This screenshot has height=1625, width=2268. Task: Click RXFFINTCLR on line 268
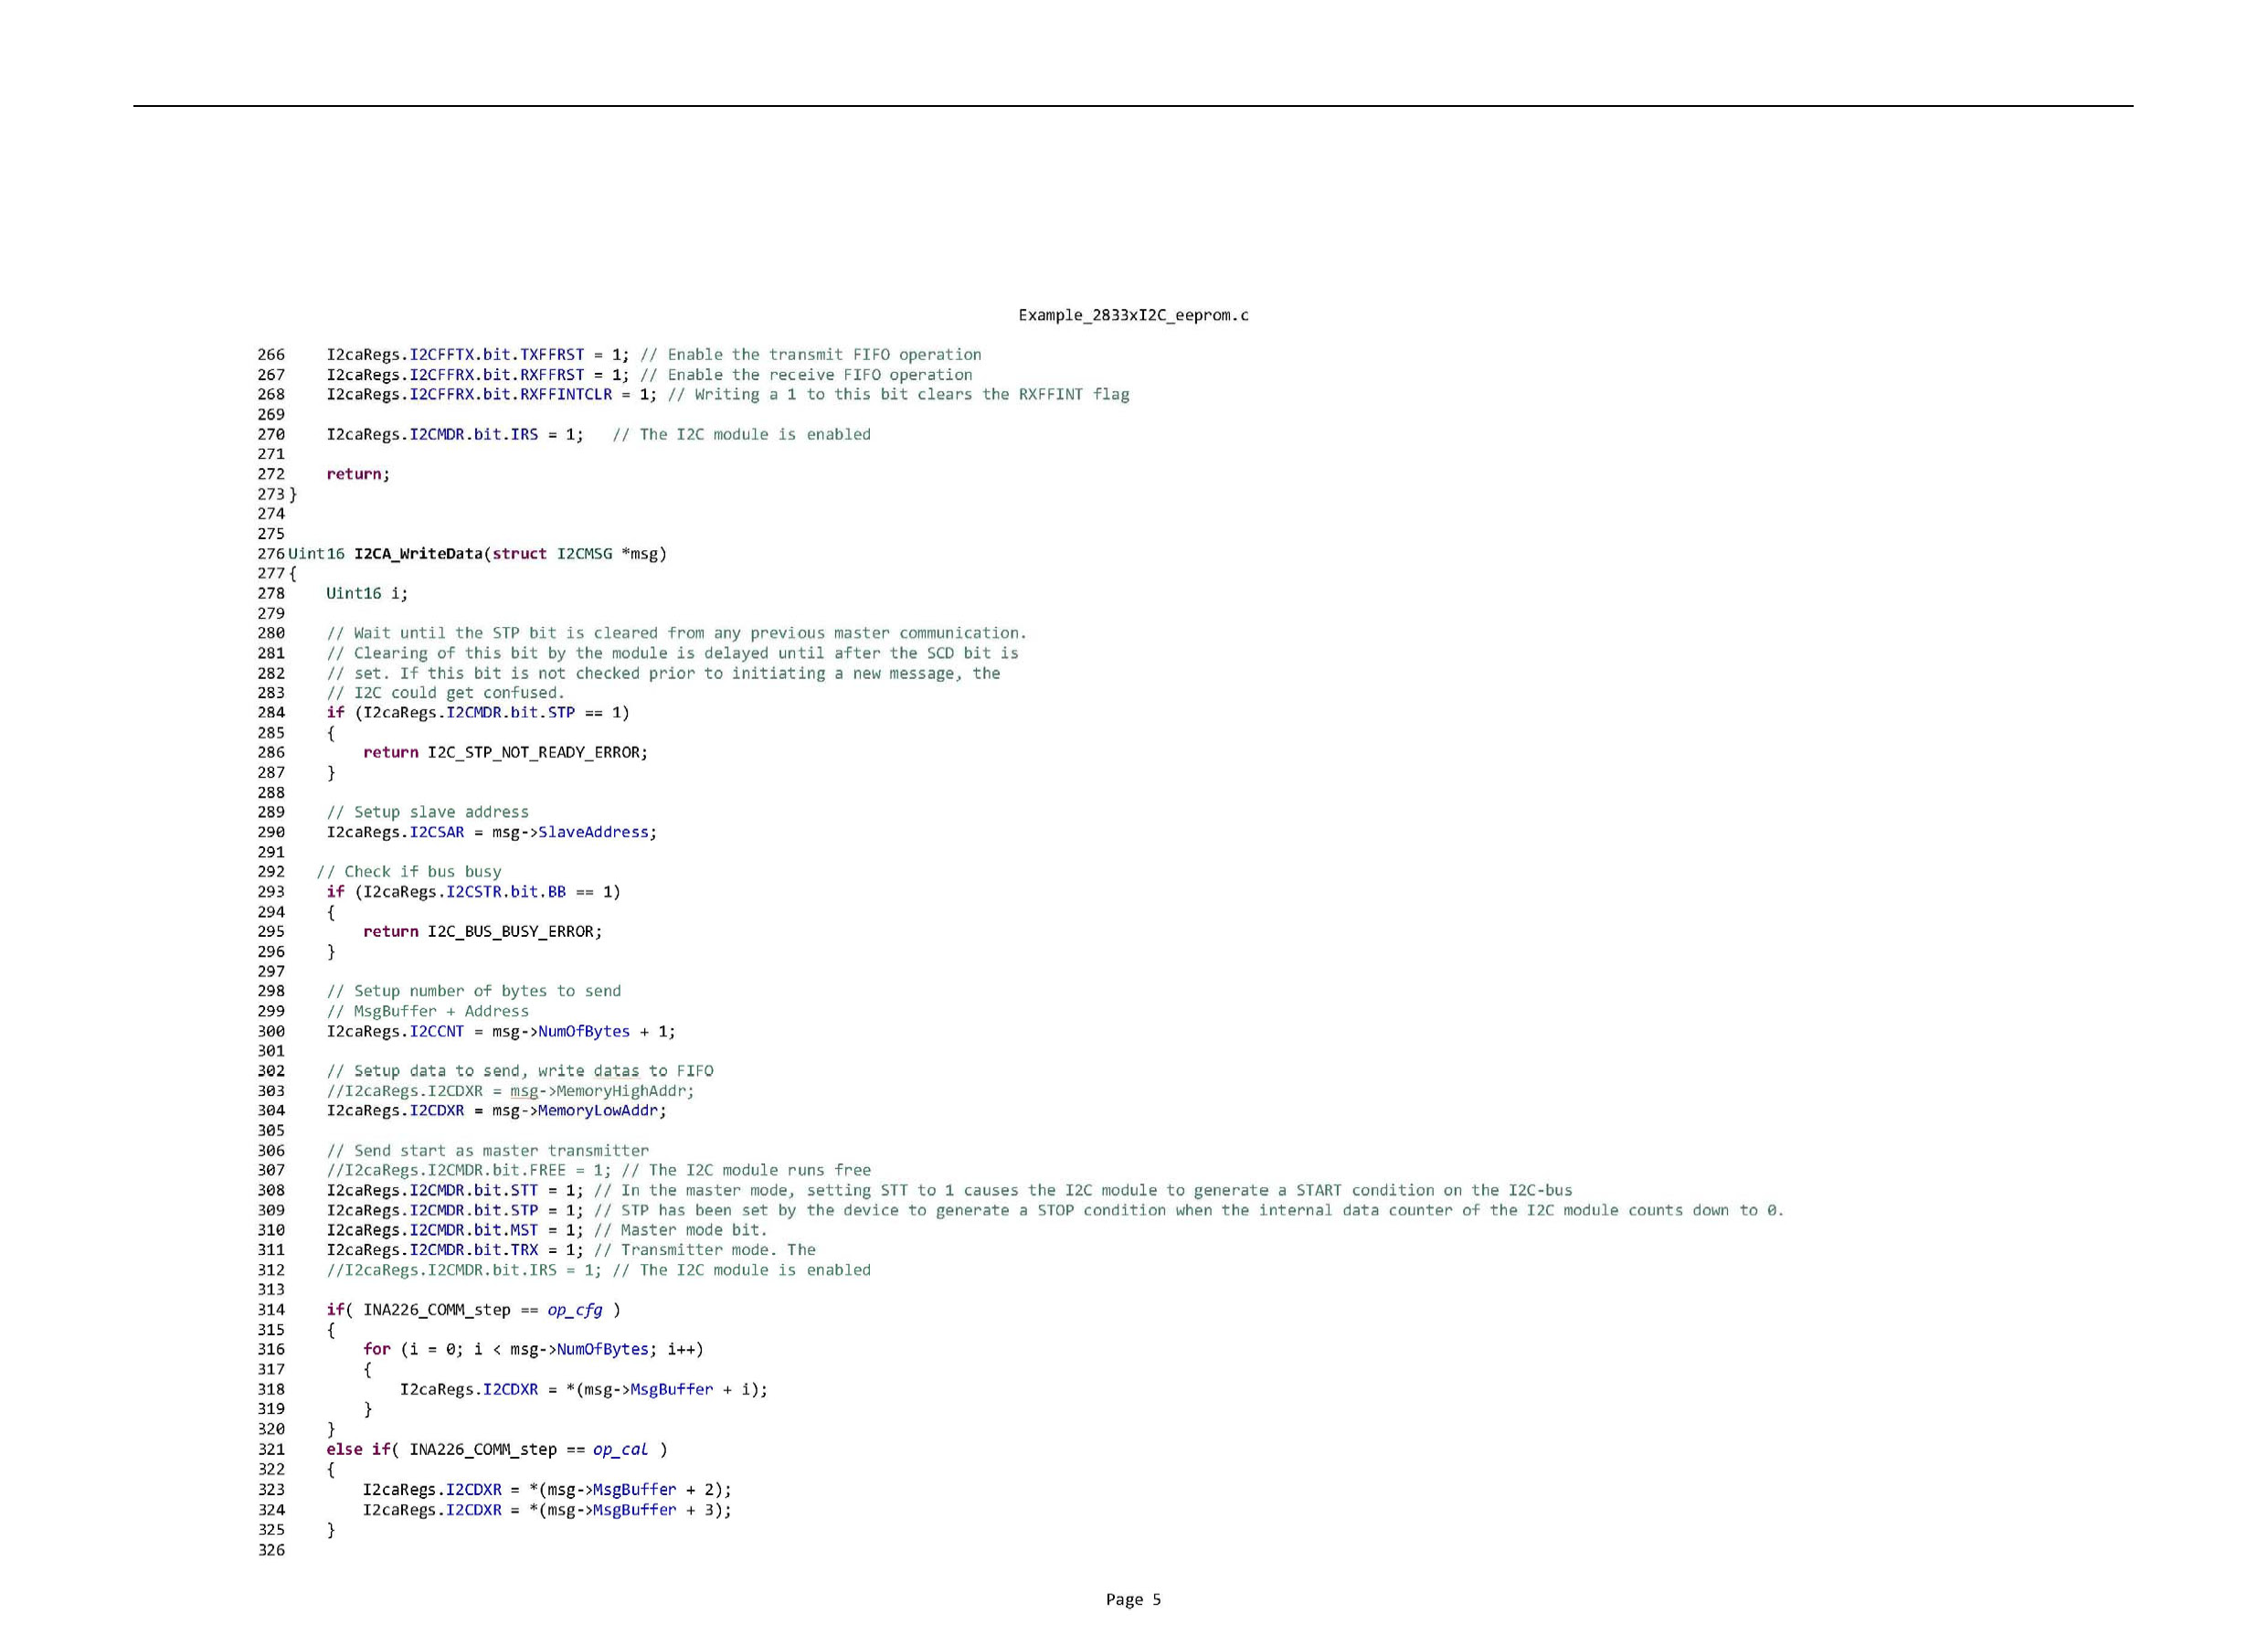pos(565,394)
